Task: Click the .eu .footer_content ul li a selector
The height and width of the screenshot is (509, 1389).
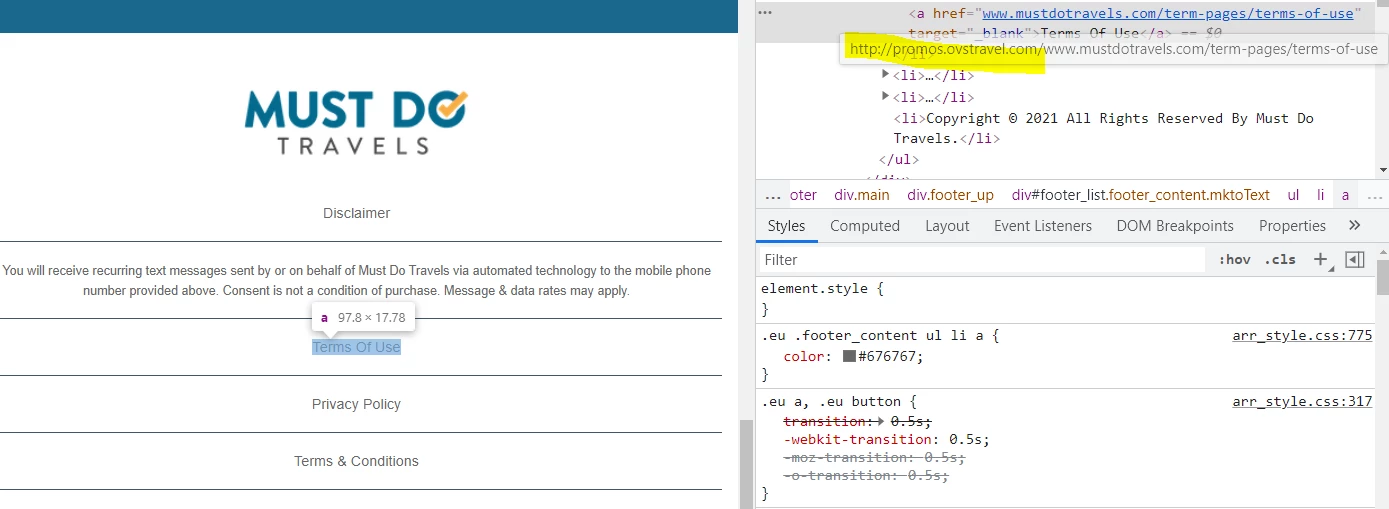Action: (x=874, y=336)
